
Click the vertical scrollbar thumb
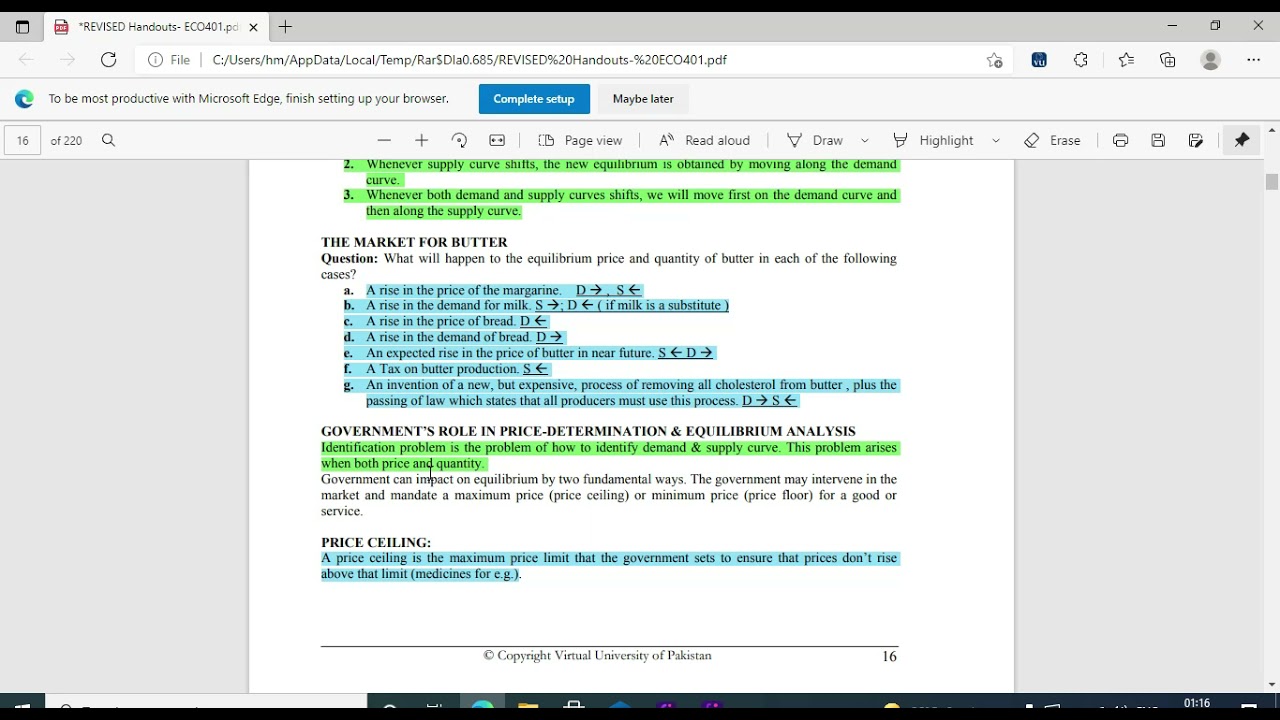pyautogui.click(x=1272, y=182)
